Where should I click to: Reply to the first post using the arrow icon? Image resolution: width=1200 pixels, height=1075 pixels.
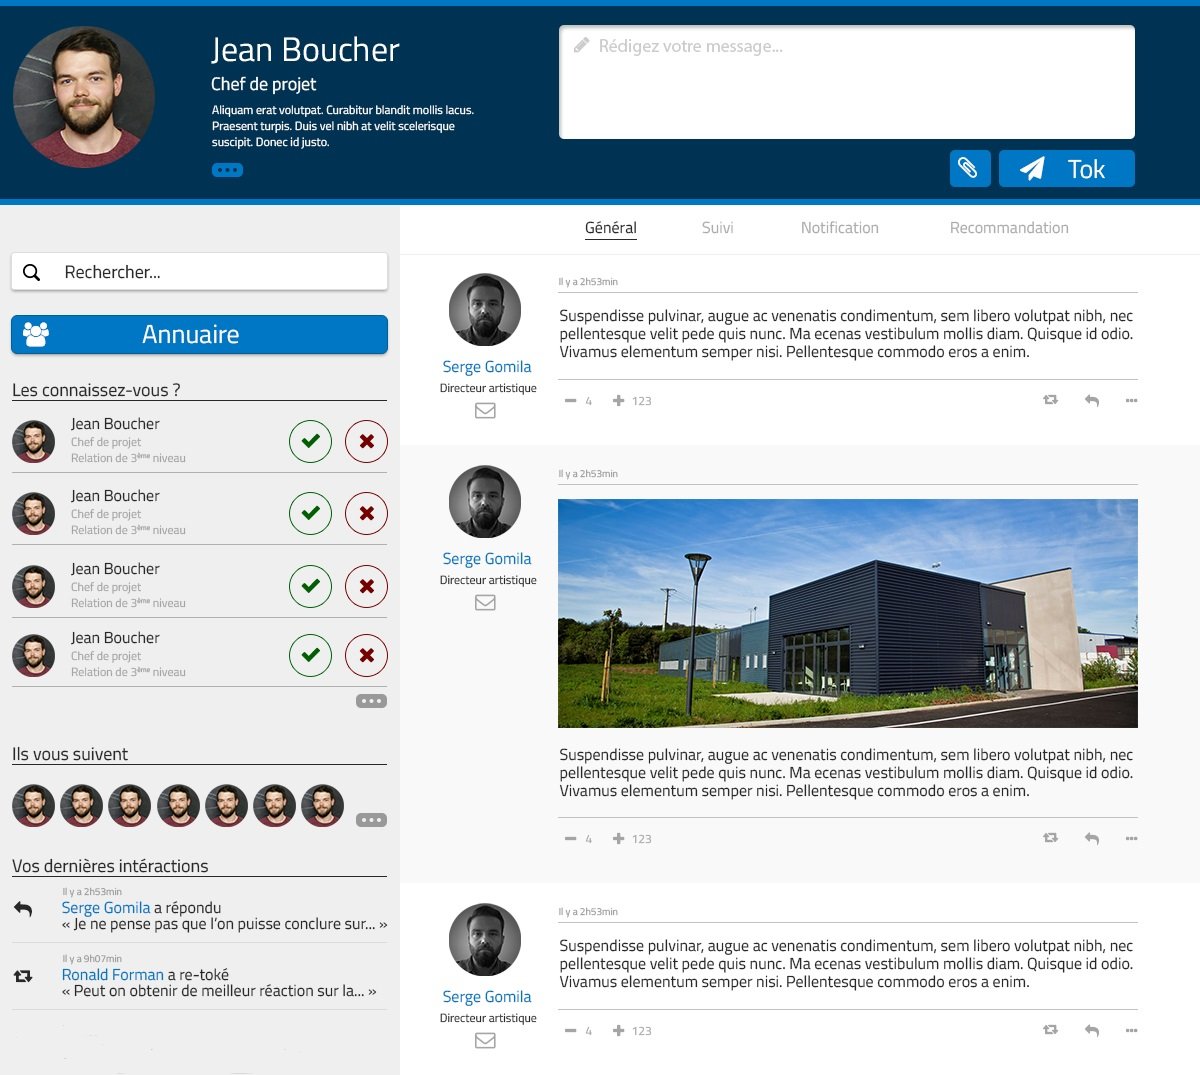pyautogui.click(x=1092, y=400)
